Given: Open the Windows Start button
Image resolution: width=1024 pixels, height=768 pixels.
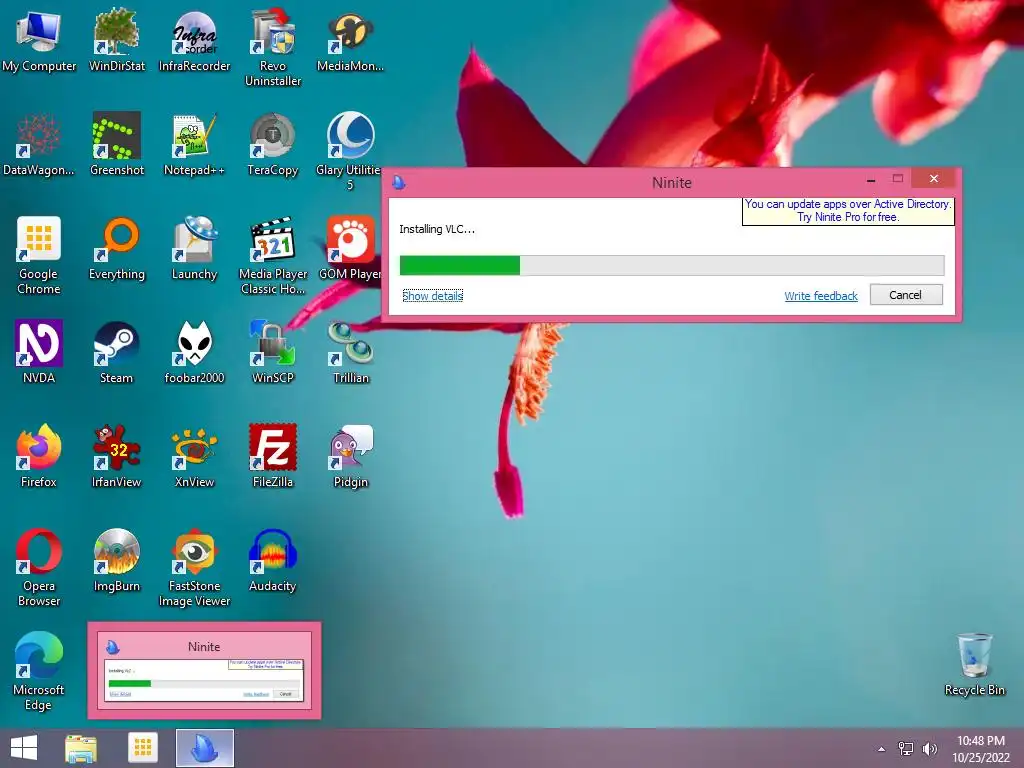Looking at the screenshot, I should 24,748.
